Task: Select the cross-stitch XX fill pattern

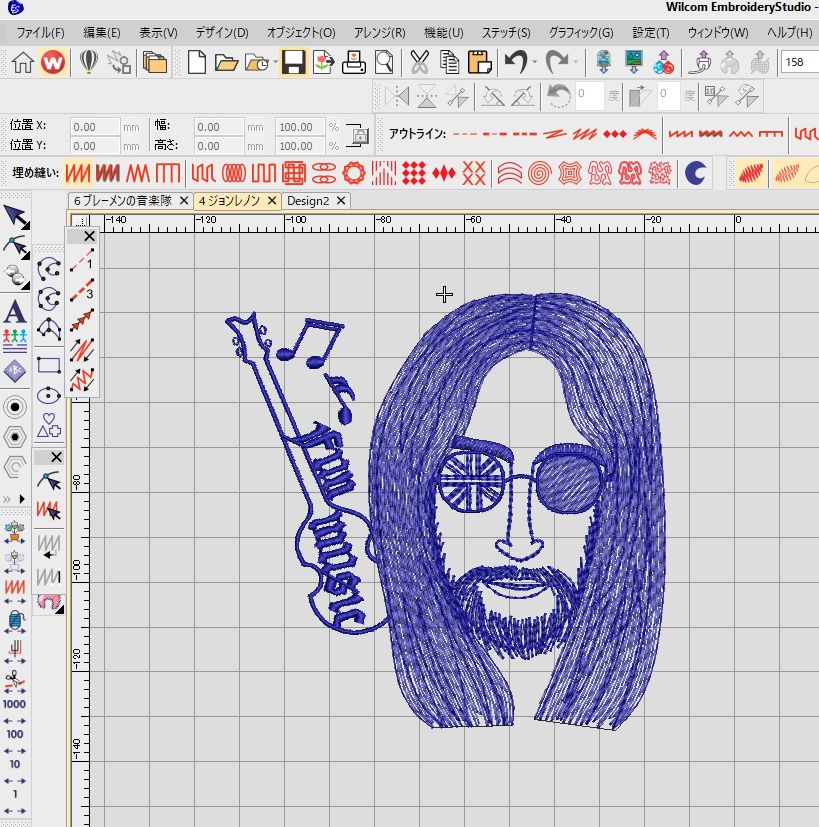Action: click(x=474, y=173)
